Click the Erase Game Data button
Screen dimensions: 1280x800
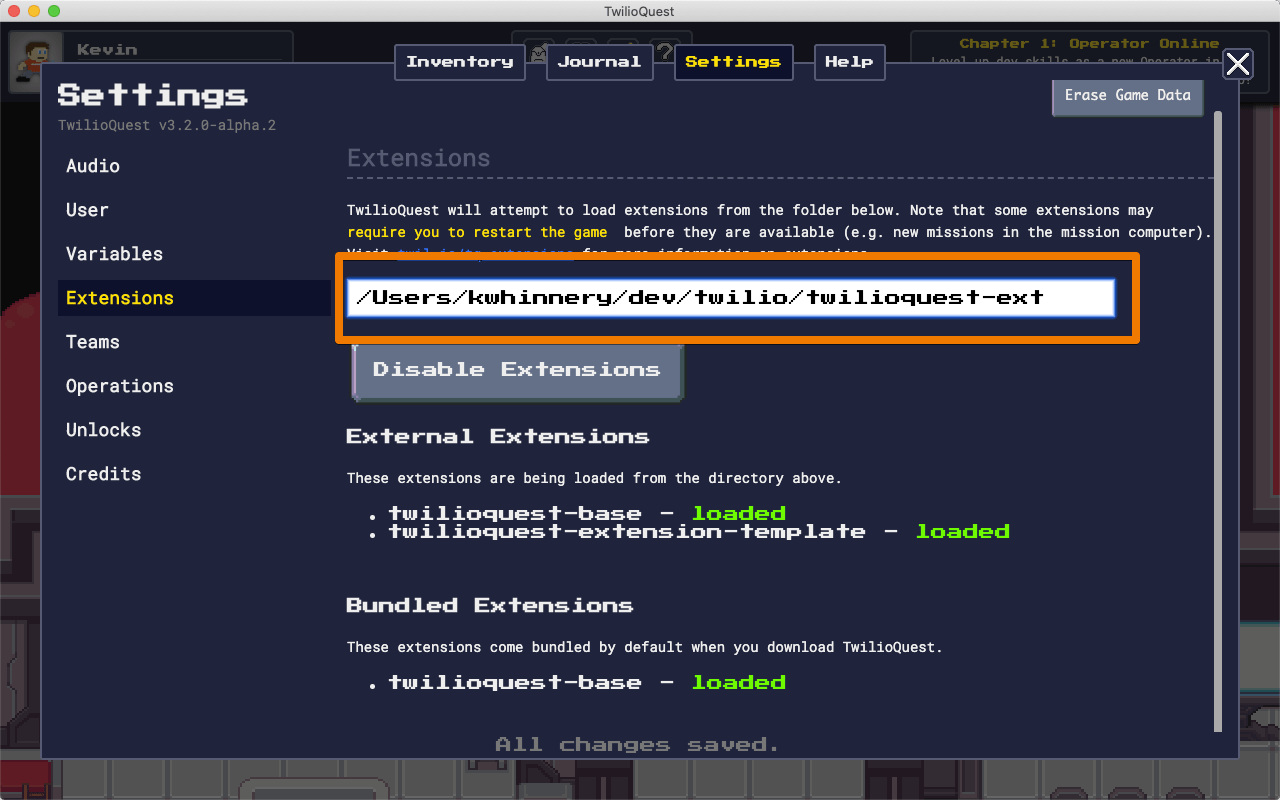pyautogui.click(x=1127, y=97)
